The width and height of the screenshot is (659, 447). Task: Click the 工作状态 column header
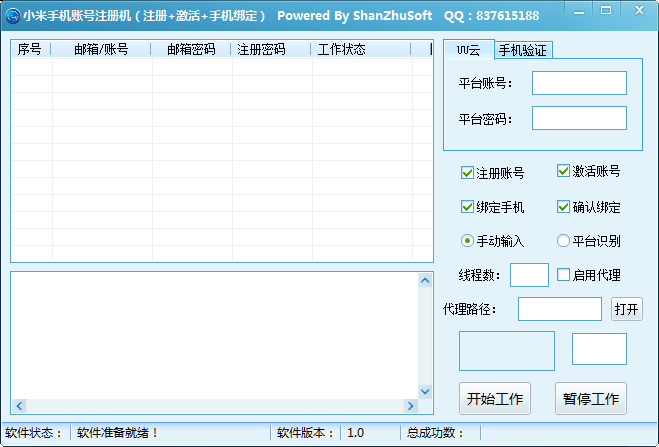coord(361,49)
